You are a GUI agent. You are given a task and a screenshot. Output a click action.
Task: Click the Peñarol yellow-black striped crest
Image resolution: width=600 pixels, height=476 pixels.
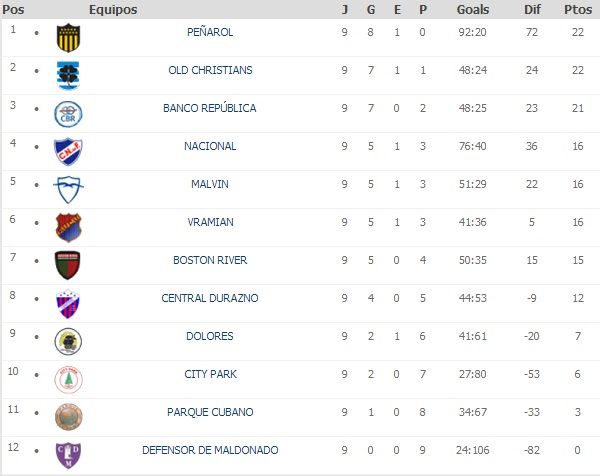pyautogui.click(x=68, y=37)
